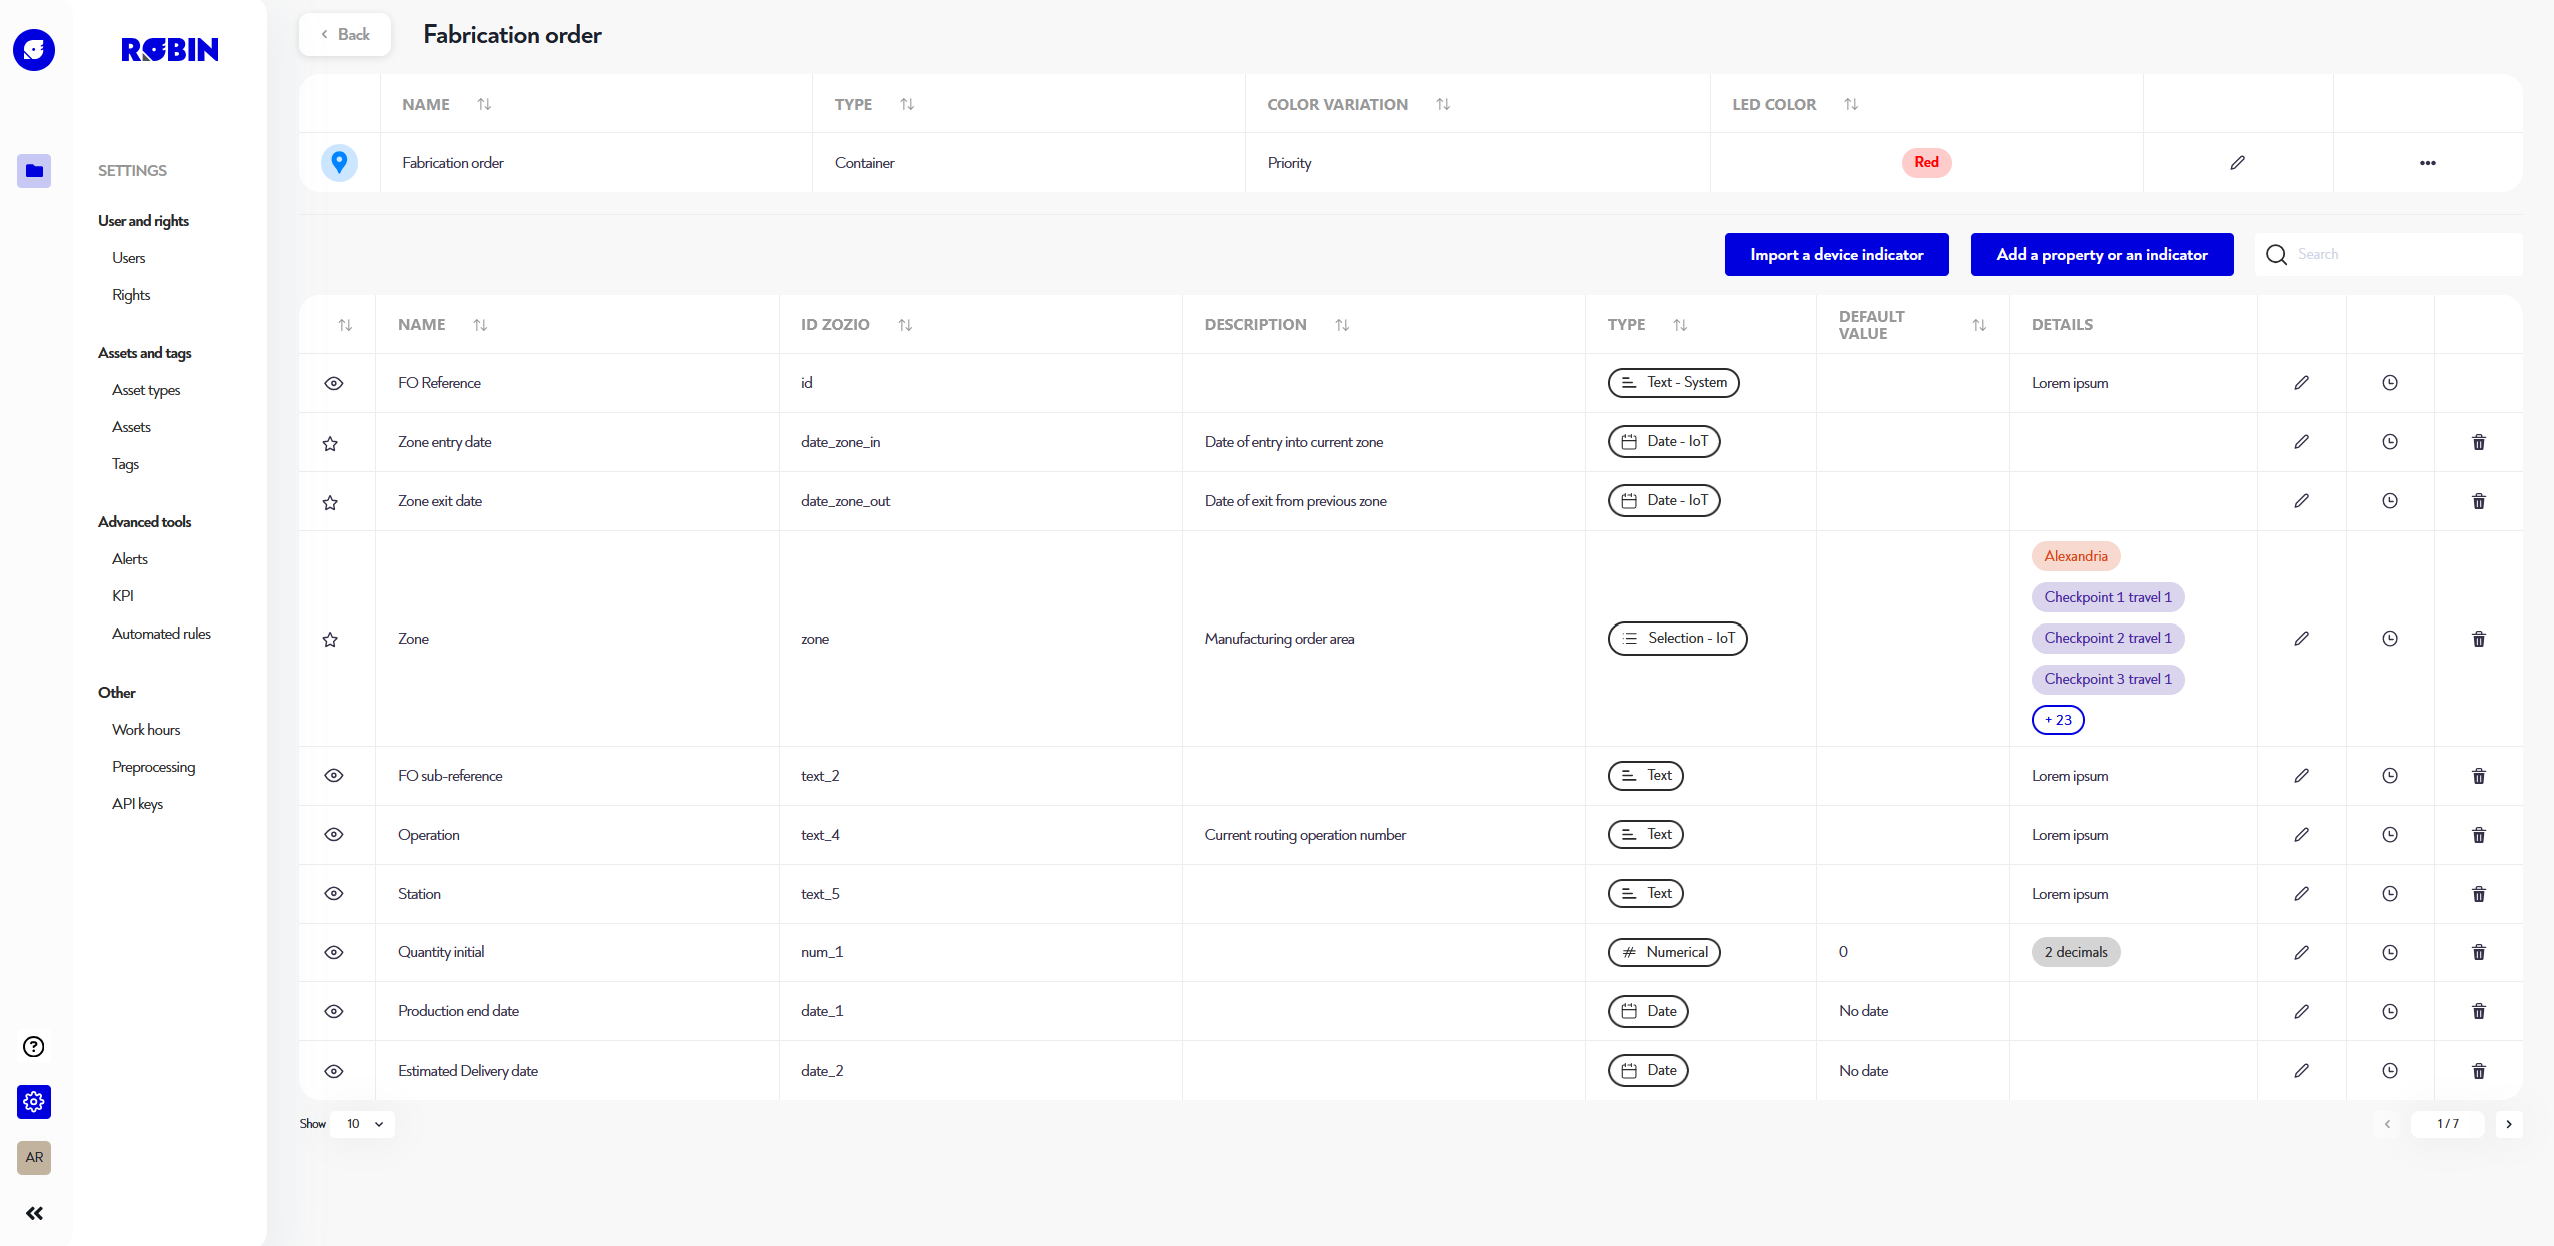Edit the Station property
Screen dimensions: 2554x1246
pos(2302,894)
